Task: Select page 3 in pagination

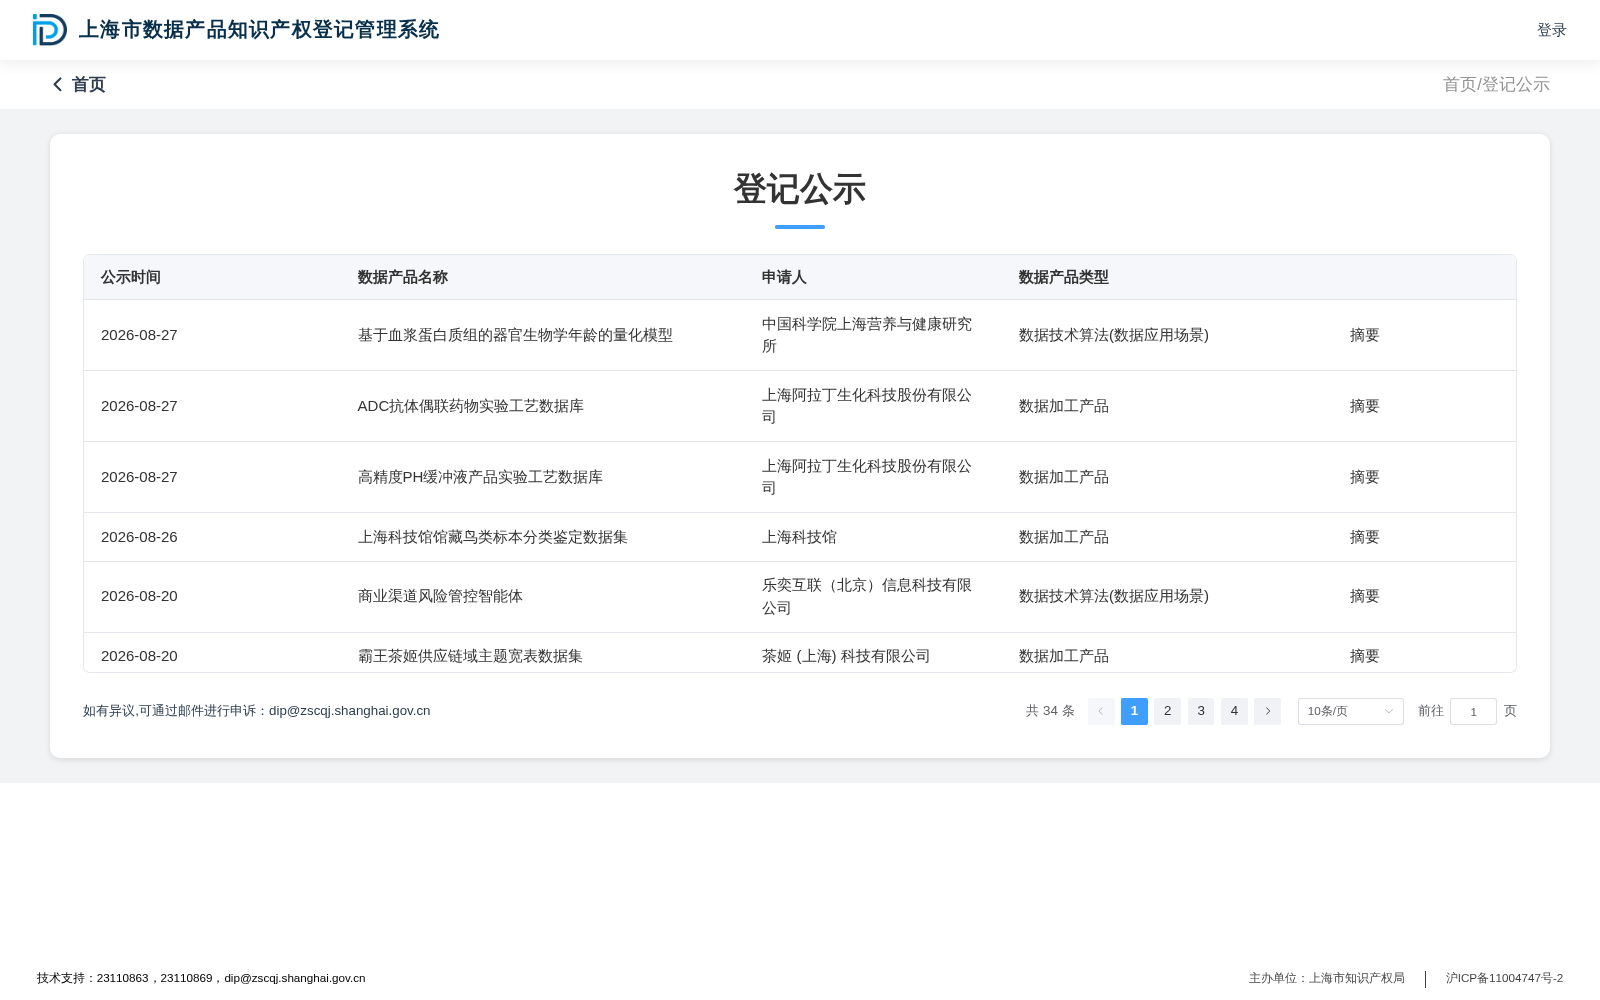Action: (x=1201, y=711)
